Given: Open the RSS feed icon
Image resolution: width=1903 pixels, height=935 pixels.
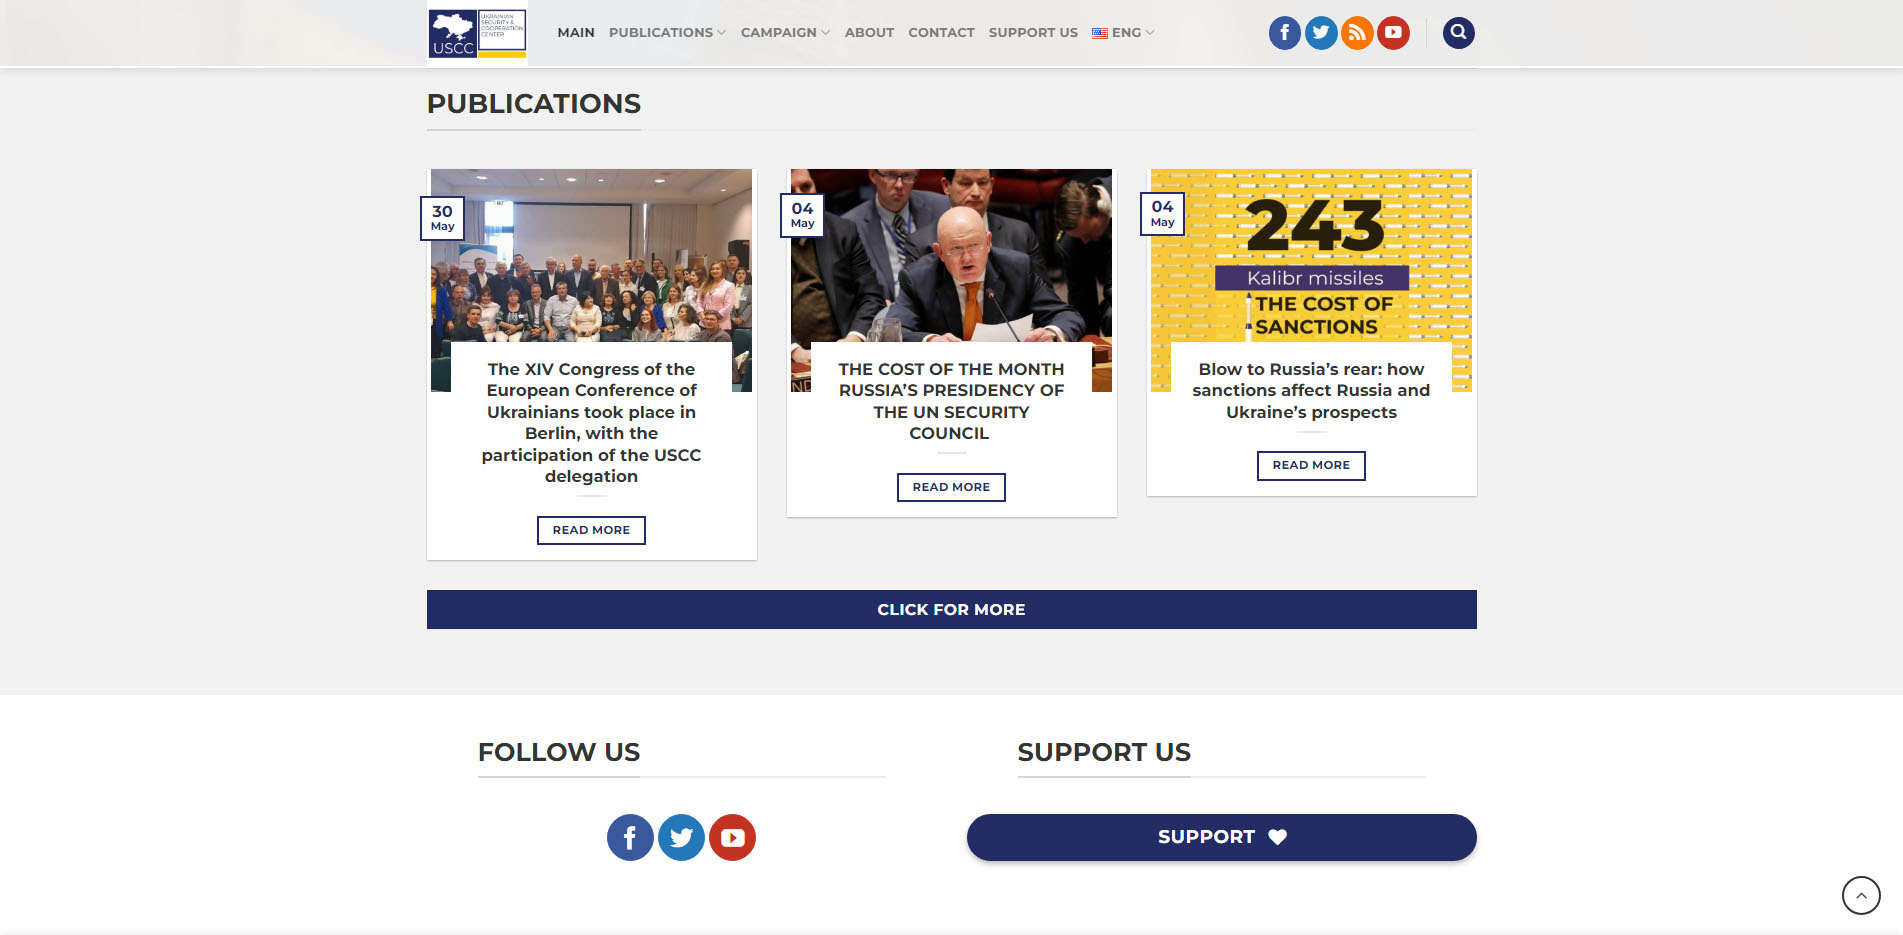Looking at the screenshot, I should point(1357,33).
